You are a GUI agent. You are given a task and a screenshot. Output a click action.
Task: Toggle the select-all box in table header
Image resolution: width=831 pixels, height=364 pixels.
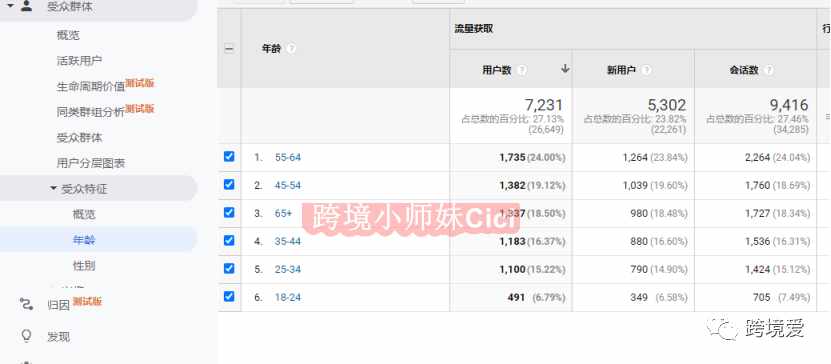tap(229, 49)
